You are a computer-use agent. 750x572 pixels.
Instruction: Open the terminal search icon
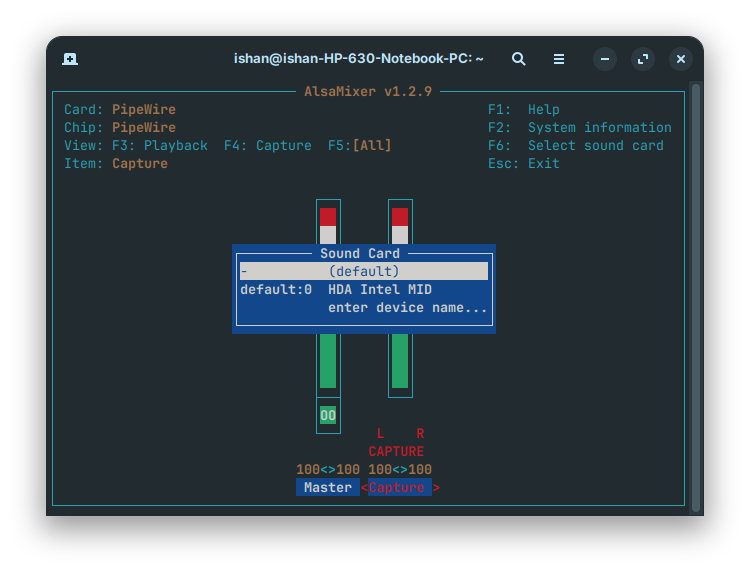pos(518,59)
